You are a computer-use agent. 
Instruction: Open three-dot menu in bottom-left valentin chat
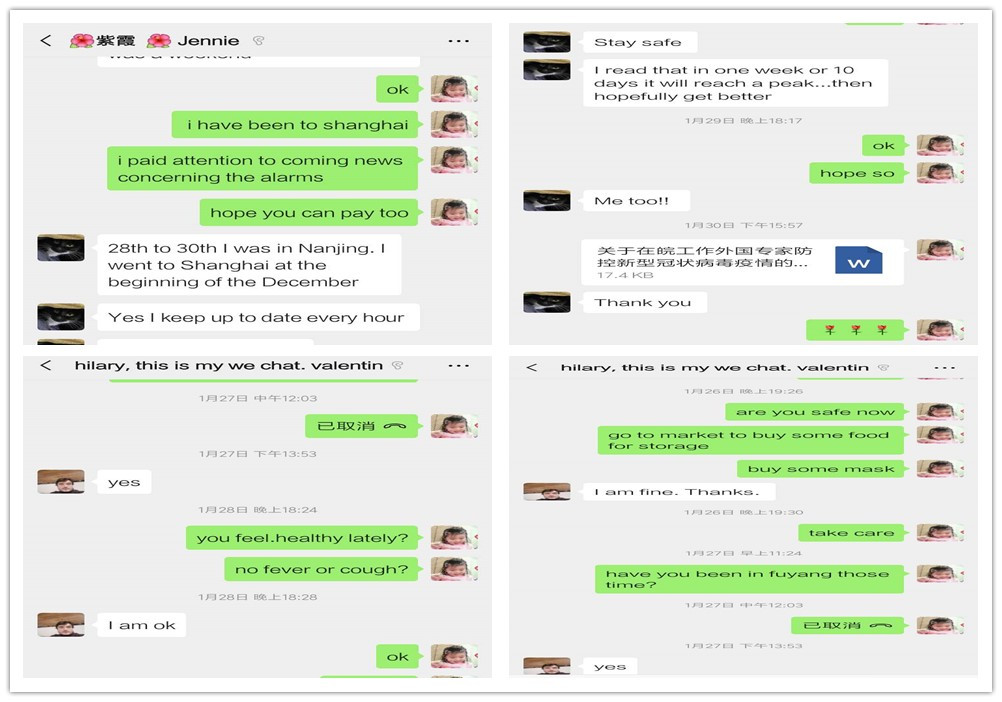pos(458,365)
